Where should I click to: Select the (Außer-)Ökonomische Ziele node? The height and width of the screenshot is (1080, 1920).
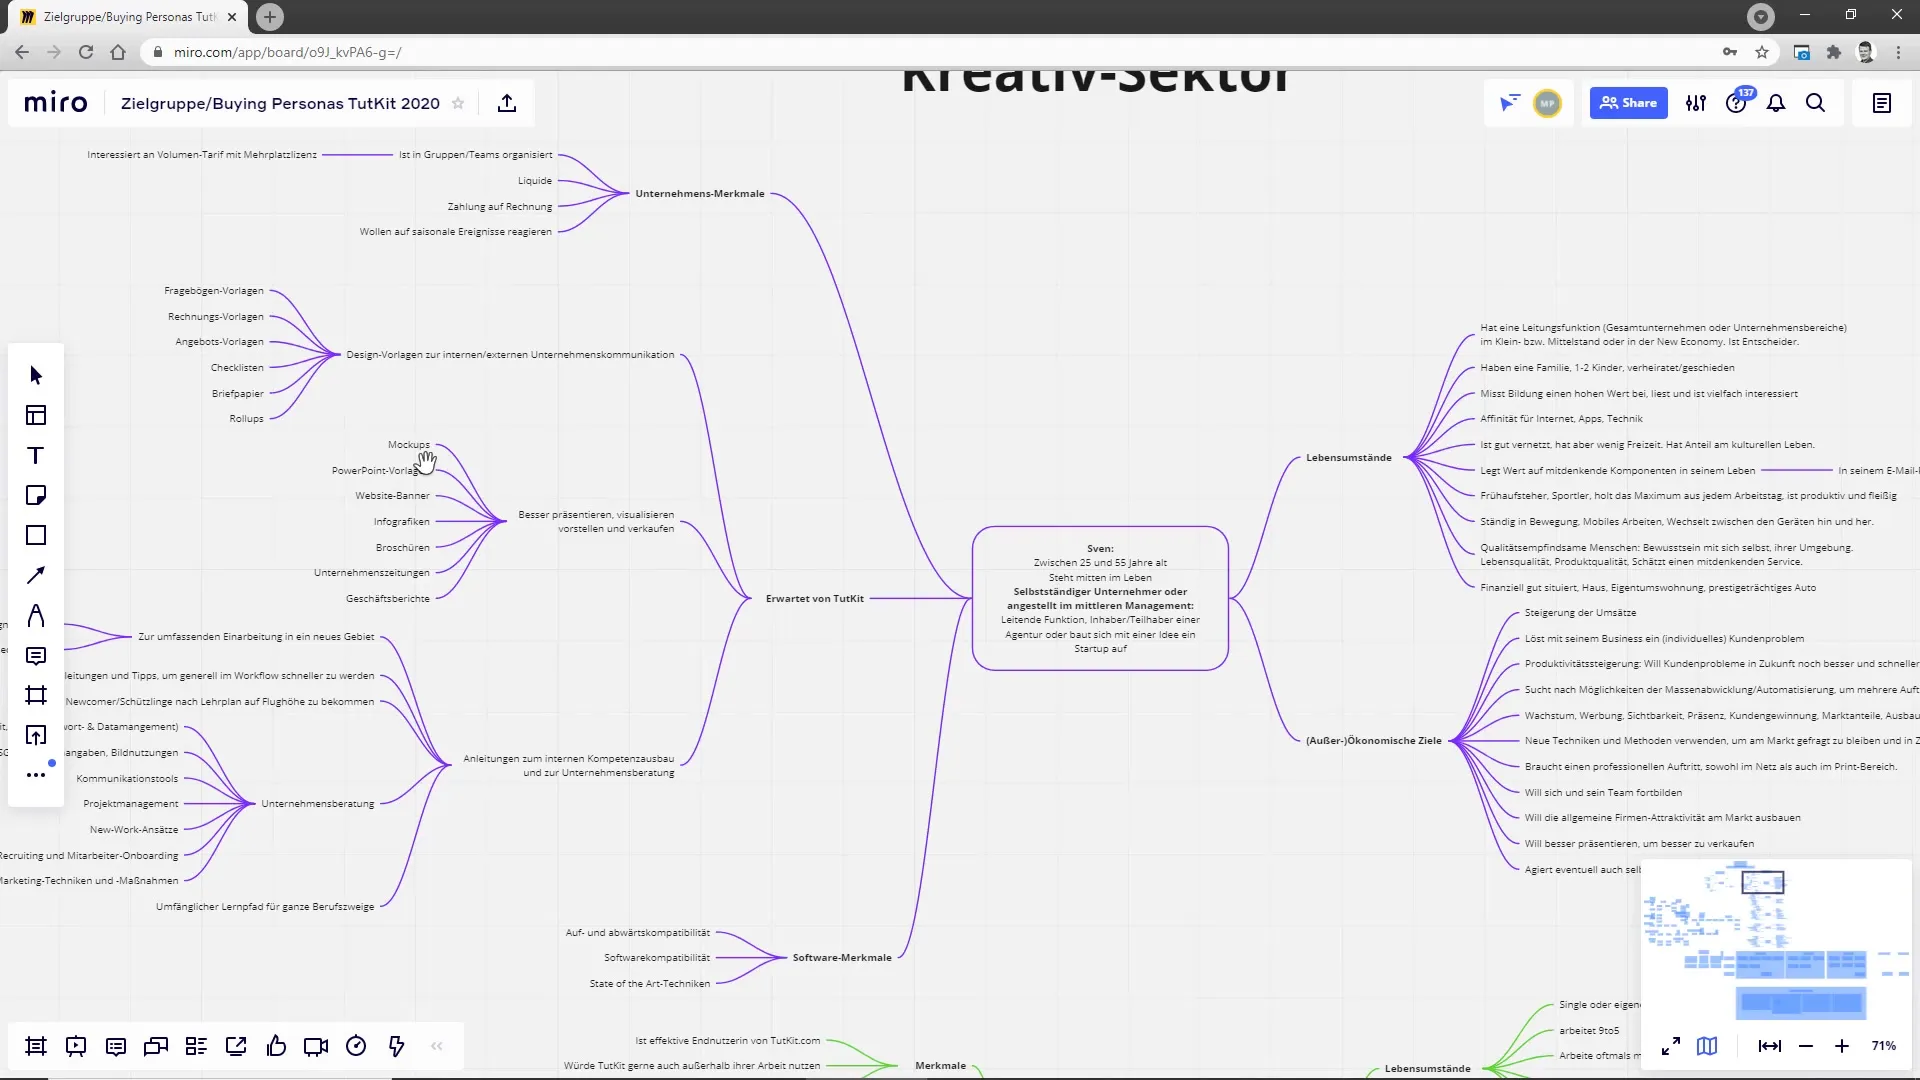tap(1374, 740)
